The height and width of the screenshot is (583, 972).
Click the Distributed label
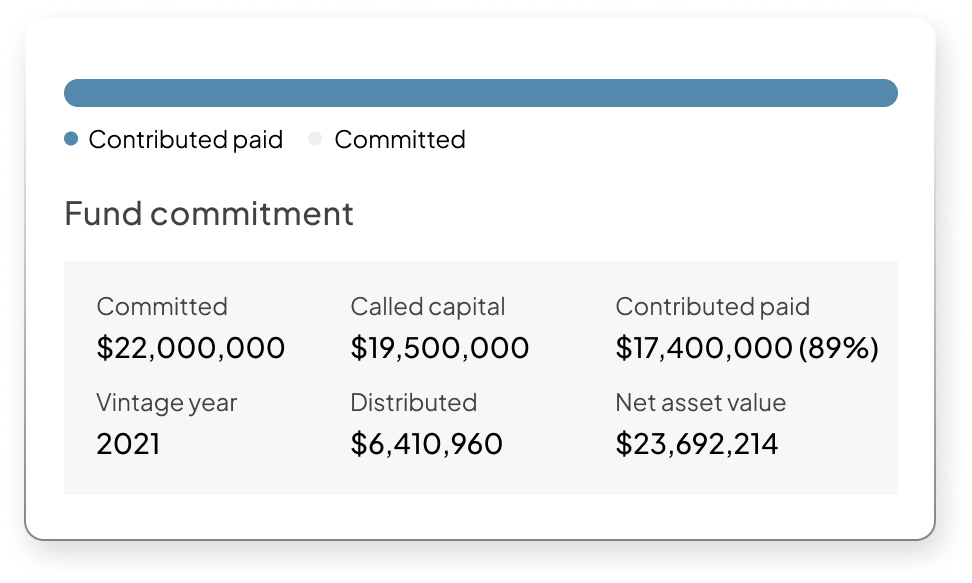point(413,403)
